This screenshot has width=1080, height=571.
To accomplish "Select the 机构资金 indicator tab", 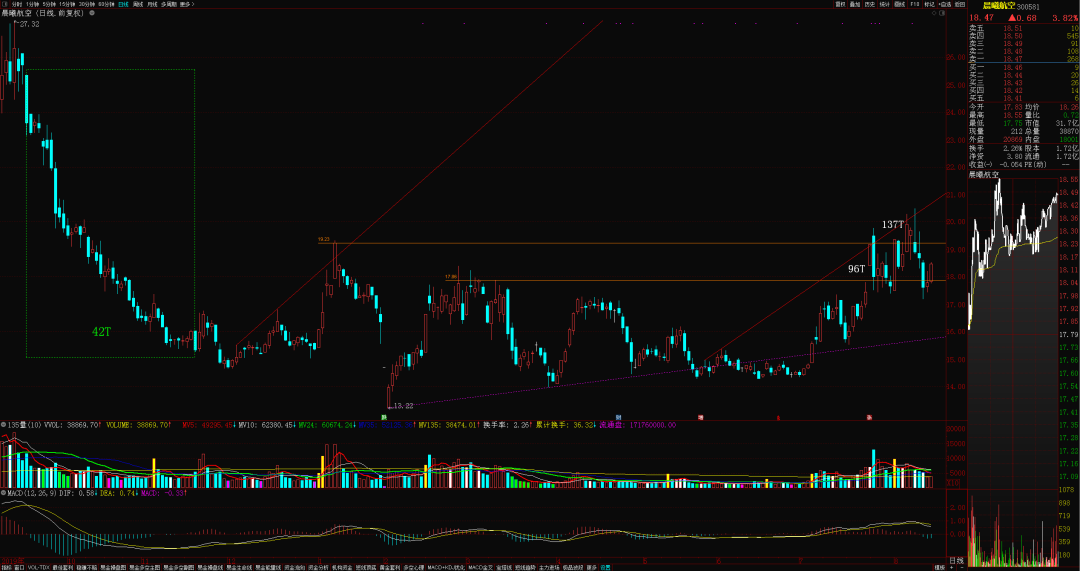I will pyautogui.click(x=342, y=568).
